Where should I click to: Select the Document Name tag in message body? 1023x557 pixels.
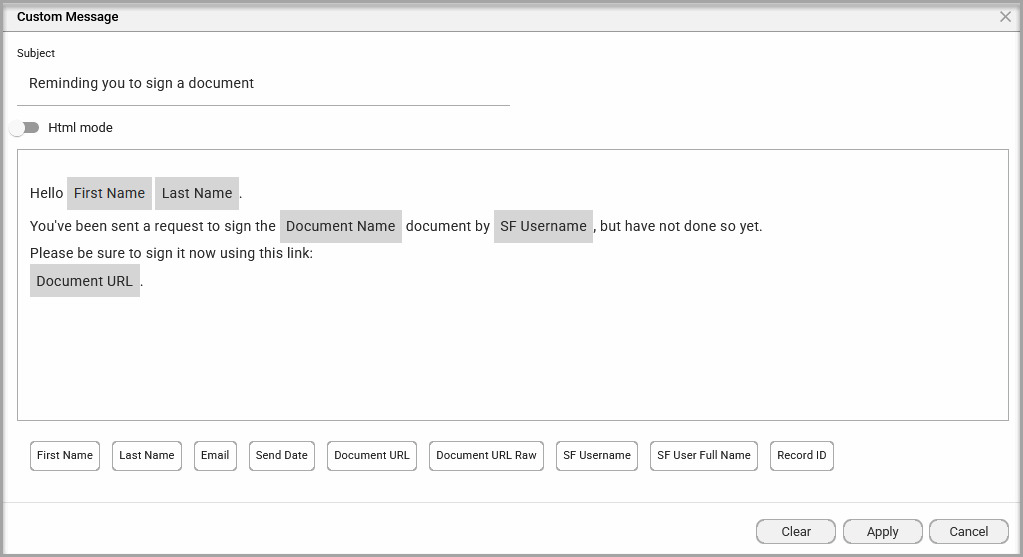click(341, 226)
